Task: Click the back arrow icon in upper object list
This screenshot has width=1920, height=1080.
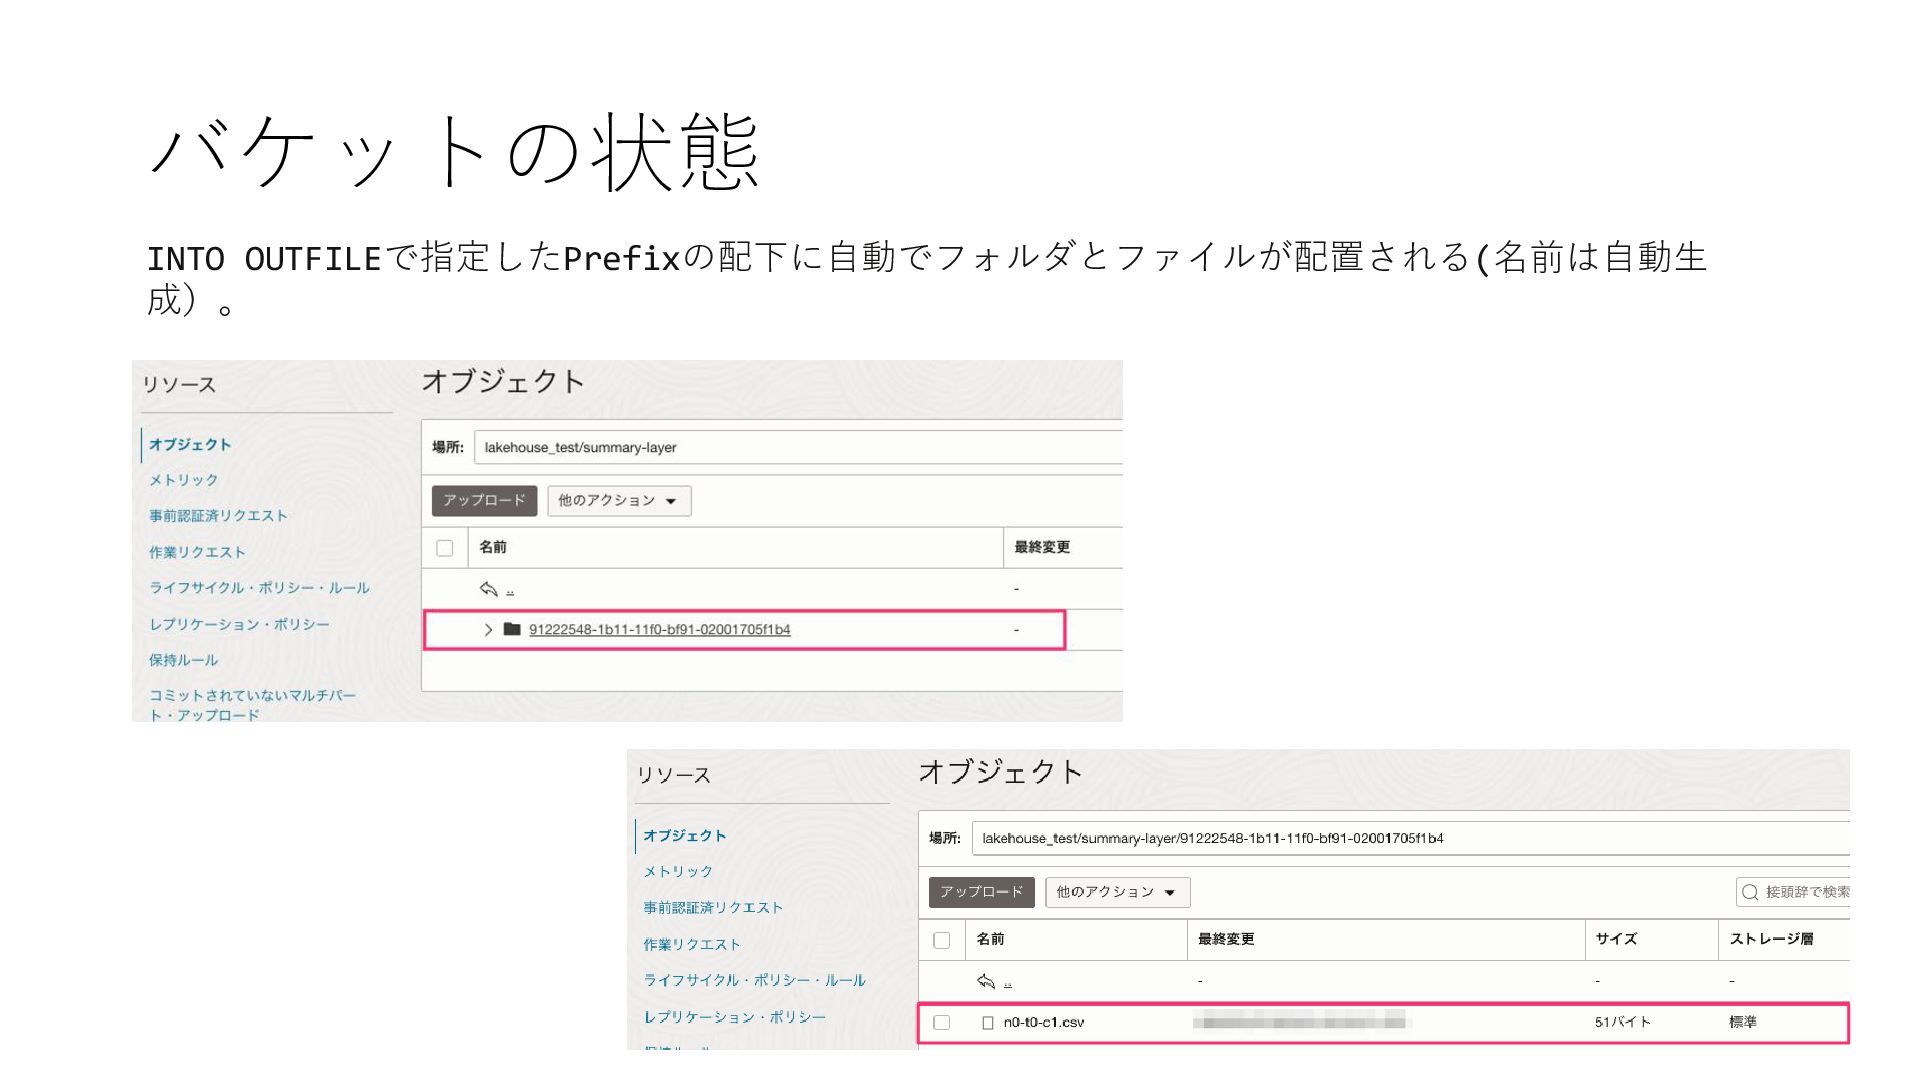Action: pos(489,589)
